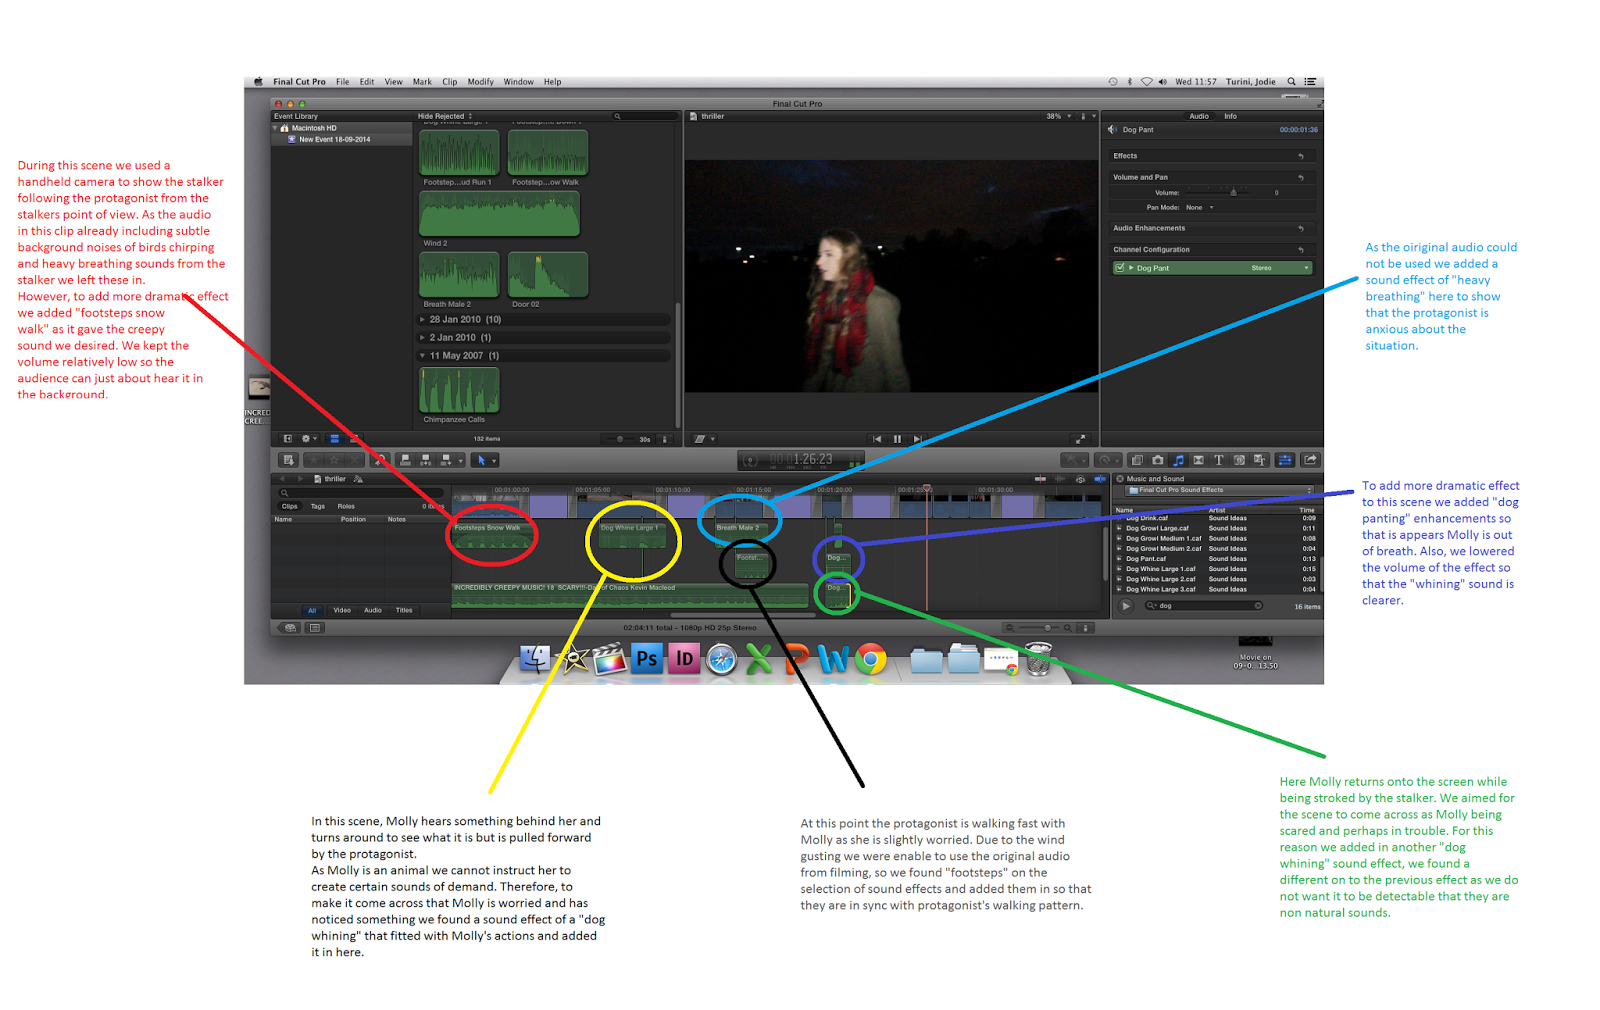Open the Photoshop icon in the Dock
The width and height of the screenshot is (1600, 1010).
pos(646,659)
